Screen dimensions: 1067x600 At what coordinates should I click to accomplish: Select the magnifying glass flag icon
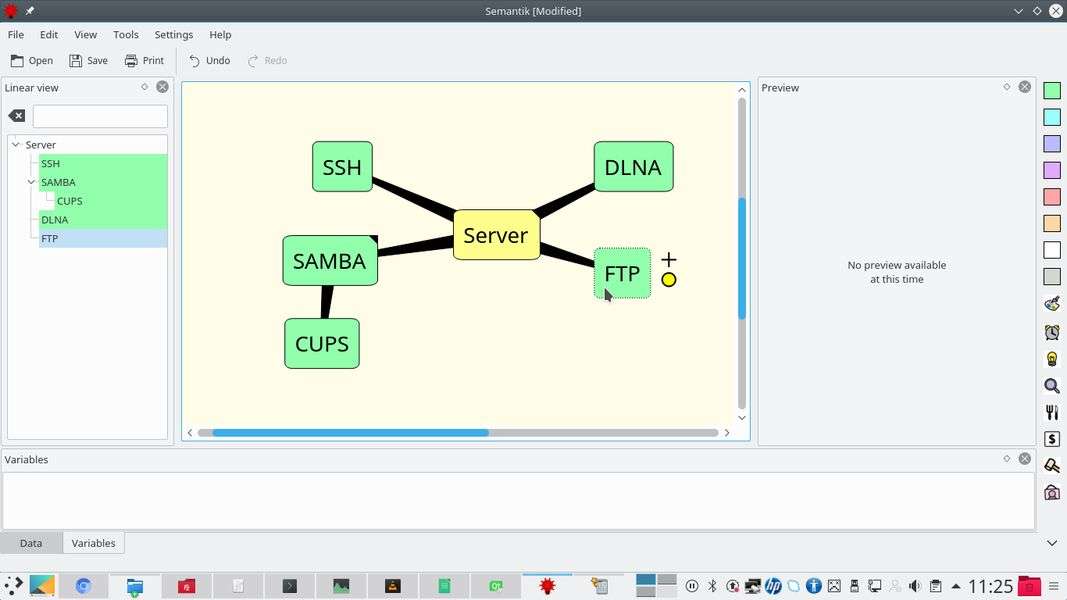click(x=1052, y=386)
